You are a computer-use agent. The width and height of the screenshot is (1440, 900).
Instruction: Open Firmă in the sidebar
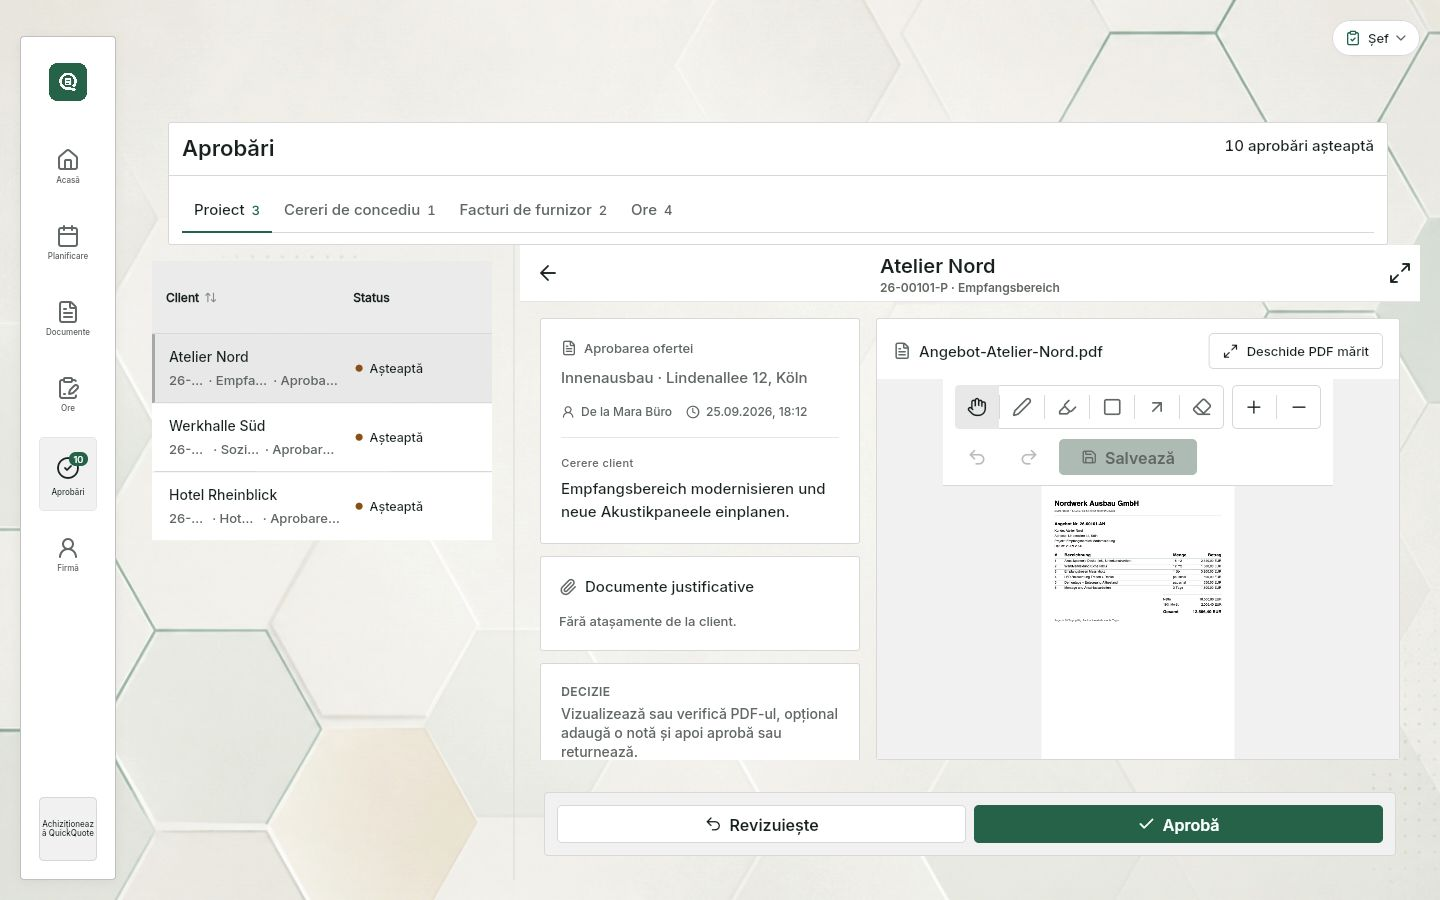pyautogui.click(x=68, y=554)
